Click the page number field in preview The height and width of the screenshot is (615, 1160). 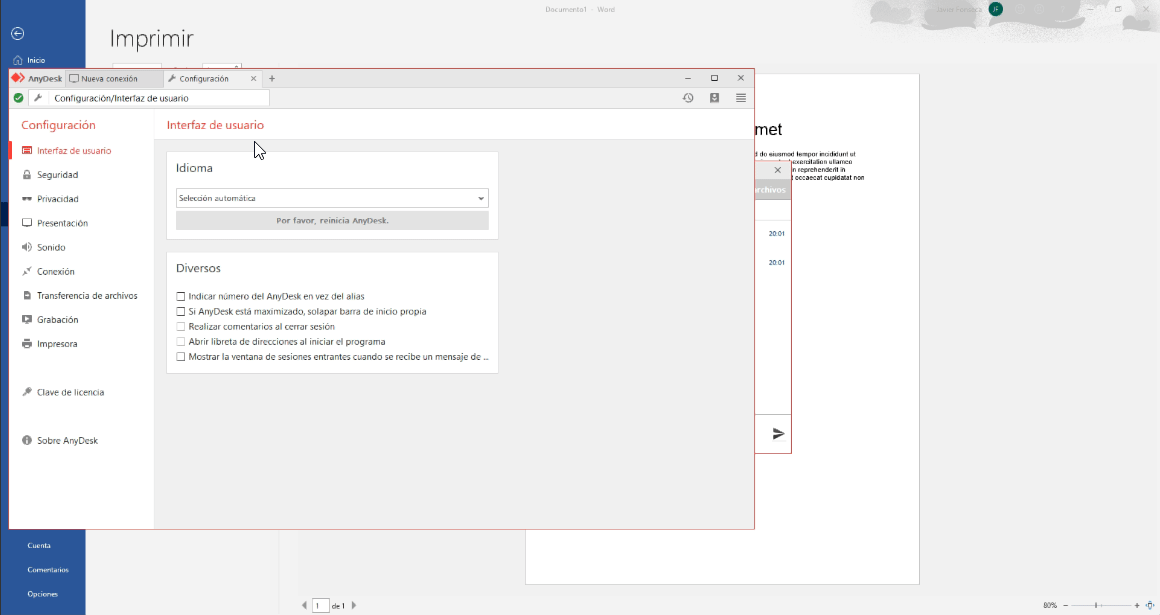(x=320, y=605)
